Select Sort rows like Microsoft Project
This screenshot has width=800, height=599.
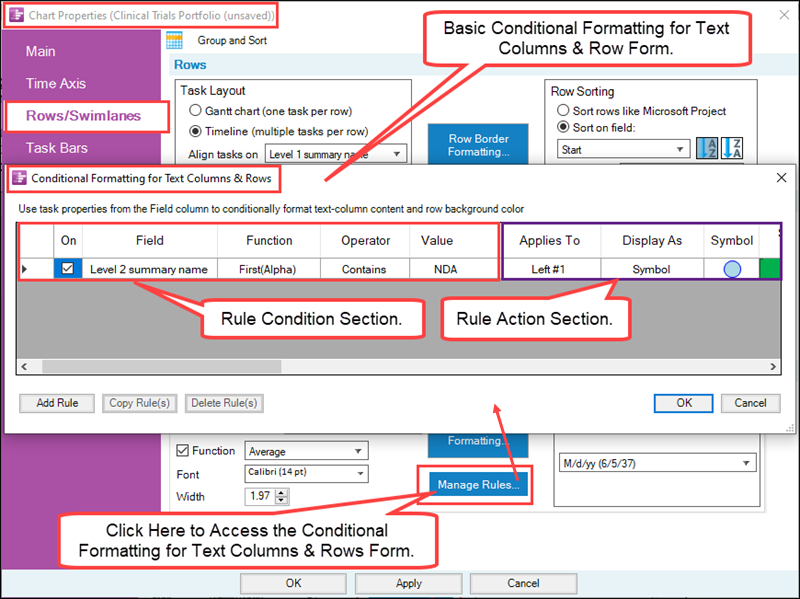563,111
